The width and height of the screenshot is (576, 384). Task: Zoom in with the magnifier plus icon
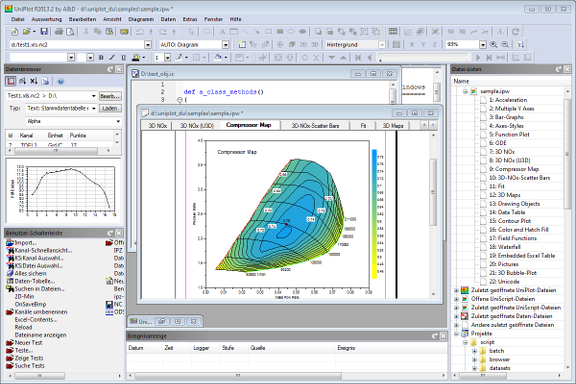click(493, 44)
